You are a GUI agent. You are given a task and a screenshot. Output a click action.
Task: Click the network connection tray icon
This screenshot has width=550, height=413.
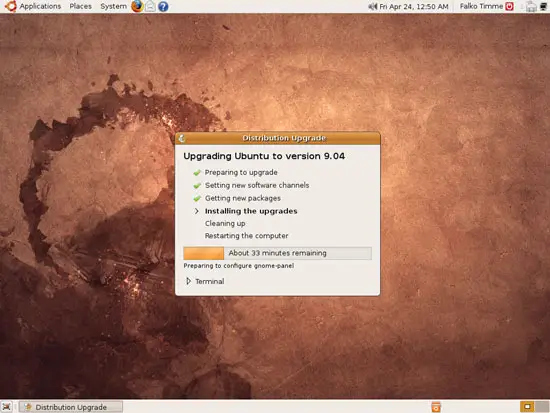pos(544,6)
